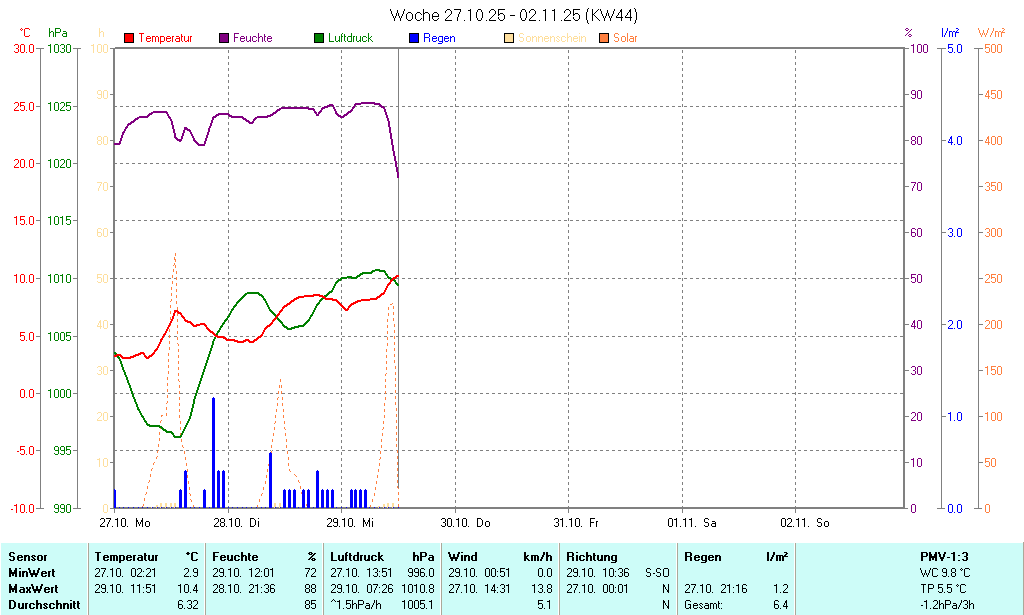Click the PMV-1:3 header in table
The height and width of the screenshot is (615, 1024).
pyautogui.click(x=944, y=557)
